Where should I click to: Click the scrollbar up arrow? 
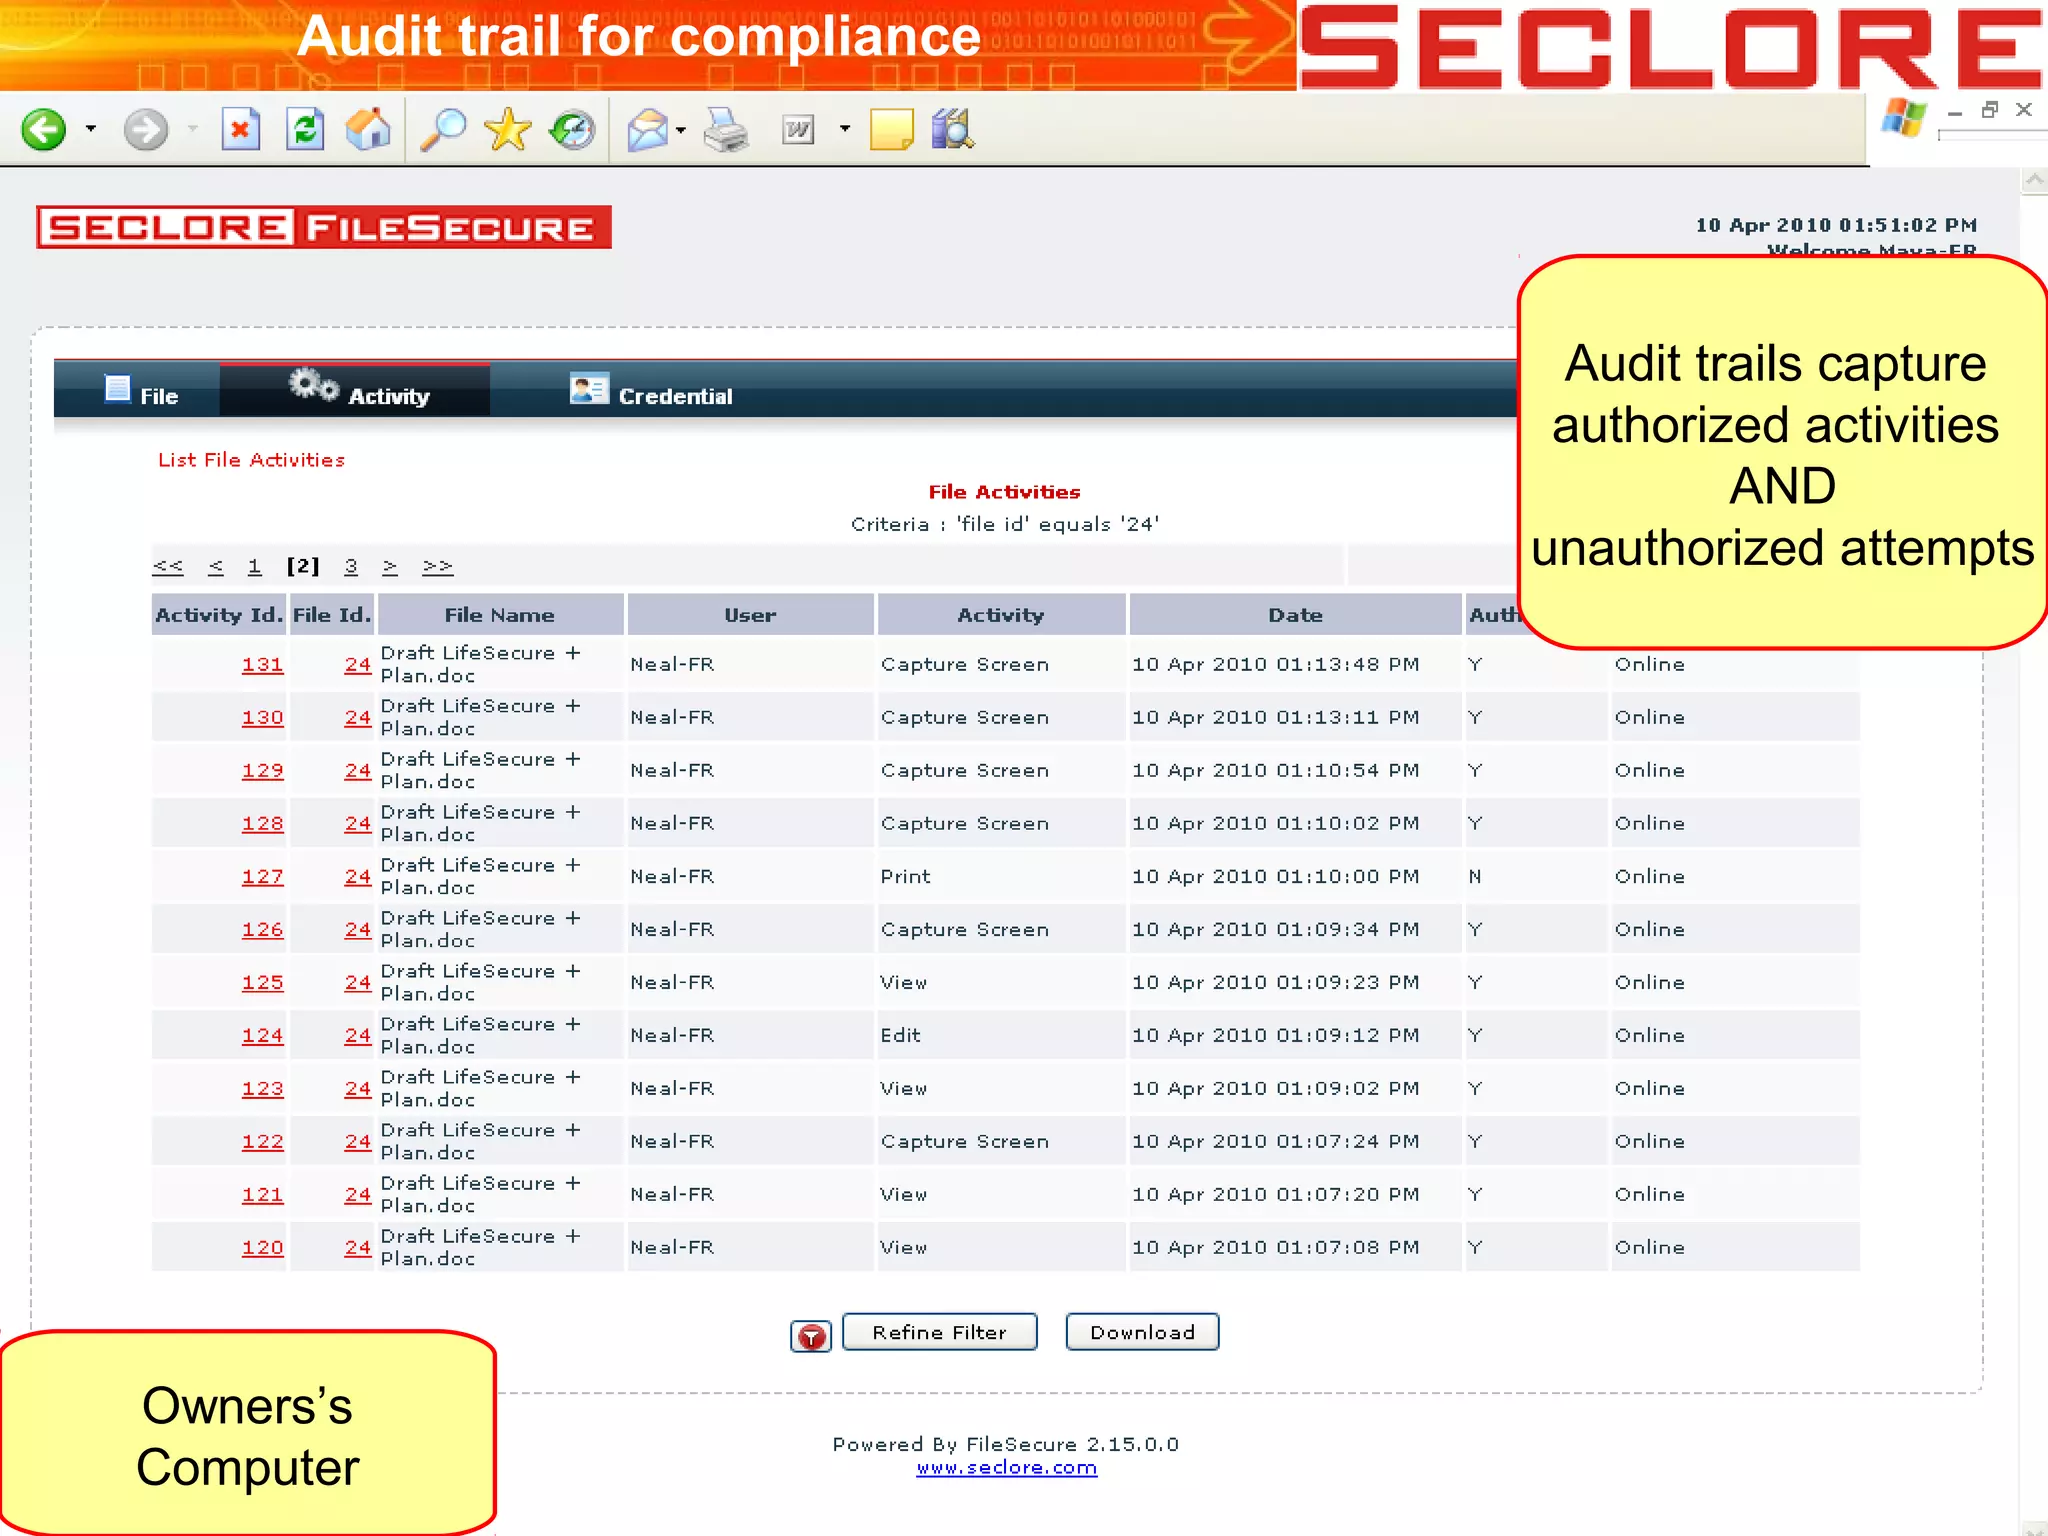click(x=2034, y=181)
